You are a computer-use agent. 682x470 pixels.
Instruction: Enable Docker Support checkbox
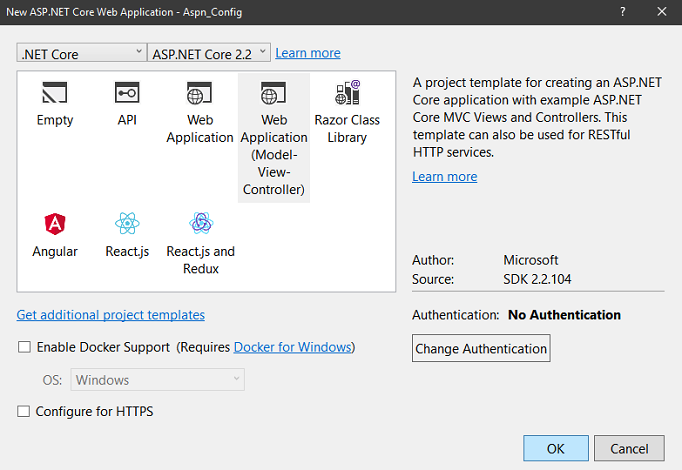[24, 347]
